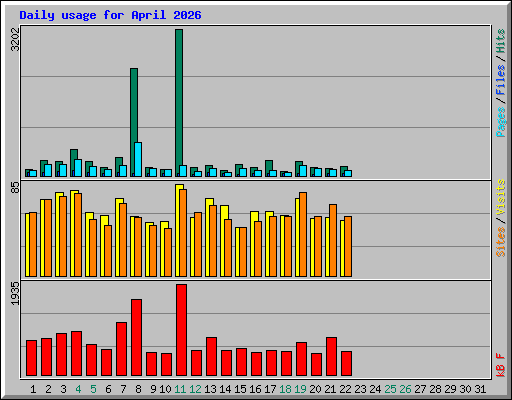The height and width of the screenshot is (400, 512).
Task: Click the Hits legend label
Action: (500, 41)
